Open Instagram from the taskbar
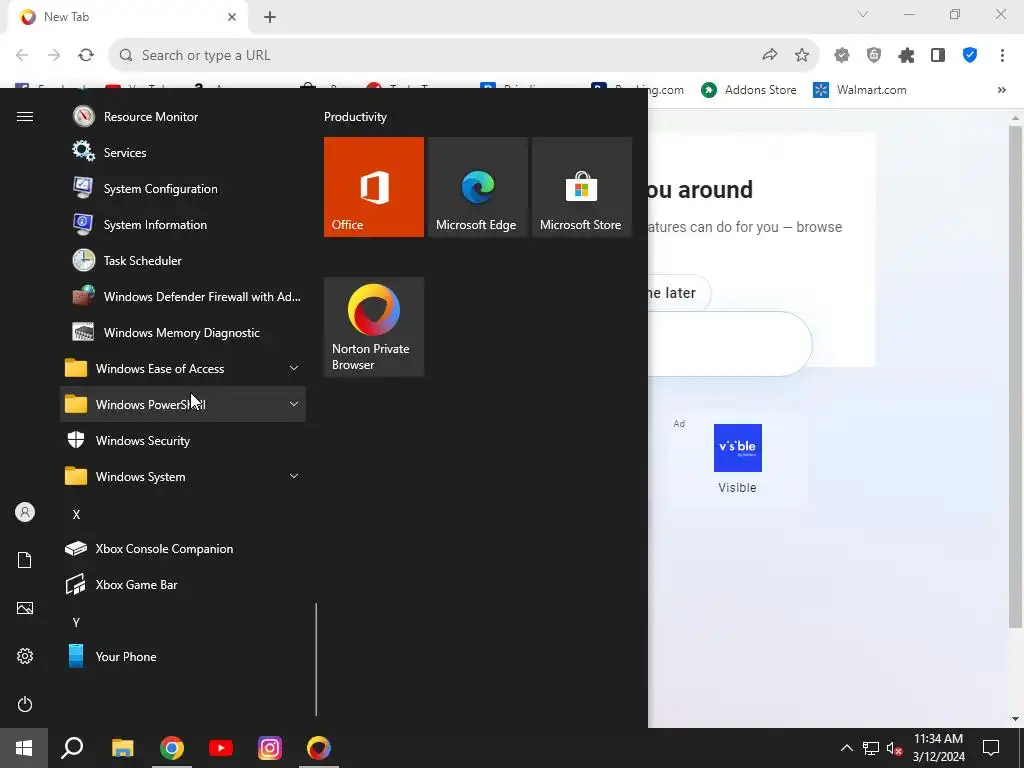This screenshot has width=1024, height=768. (270, 748)
